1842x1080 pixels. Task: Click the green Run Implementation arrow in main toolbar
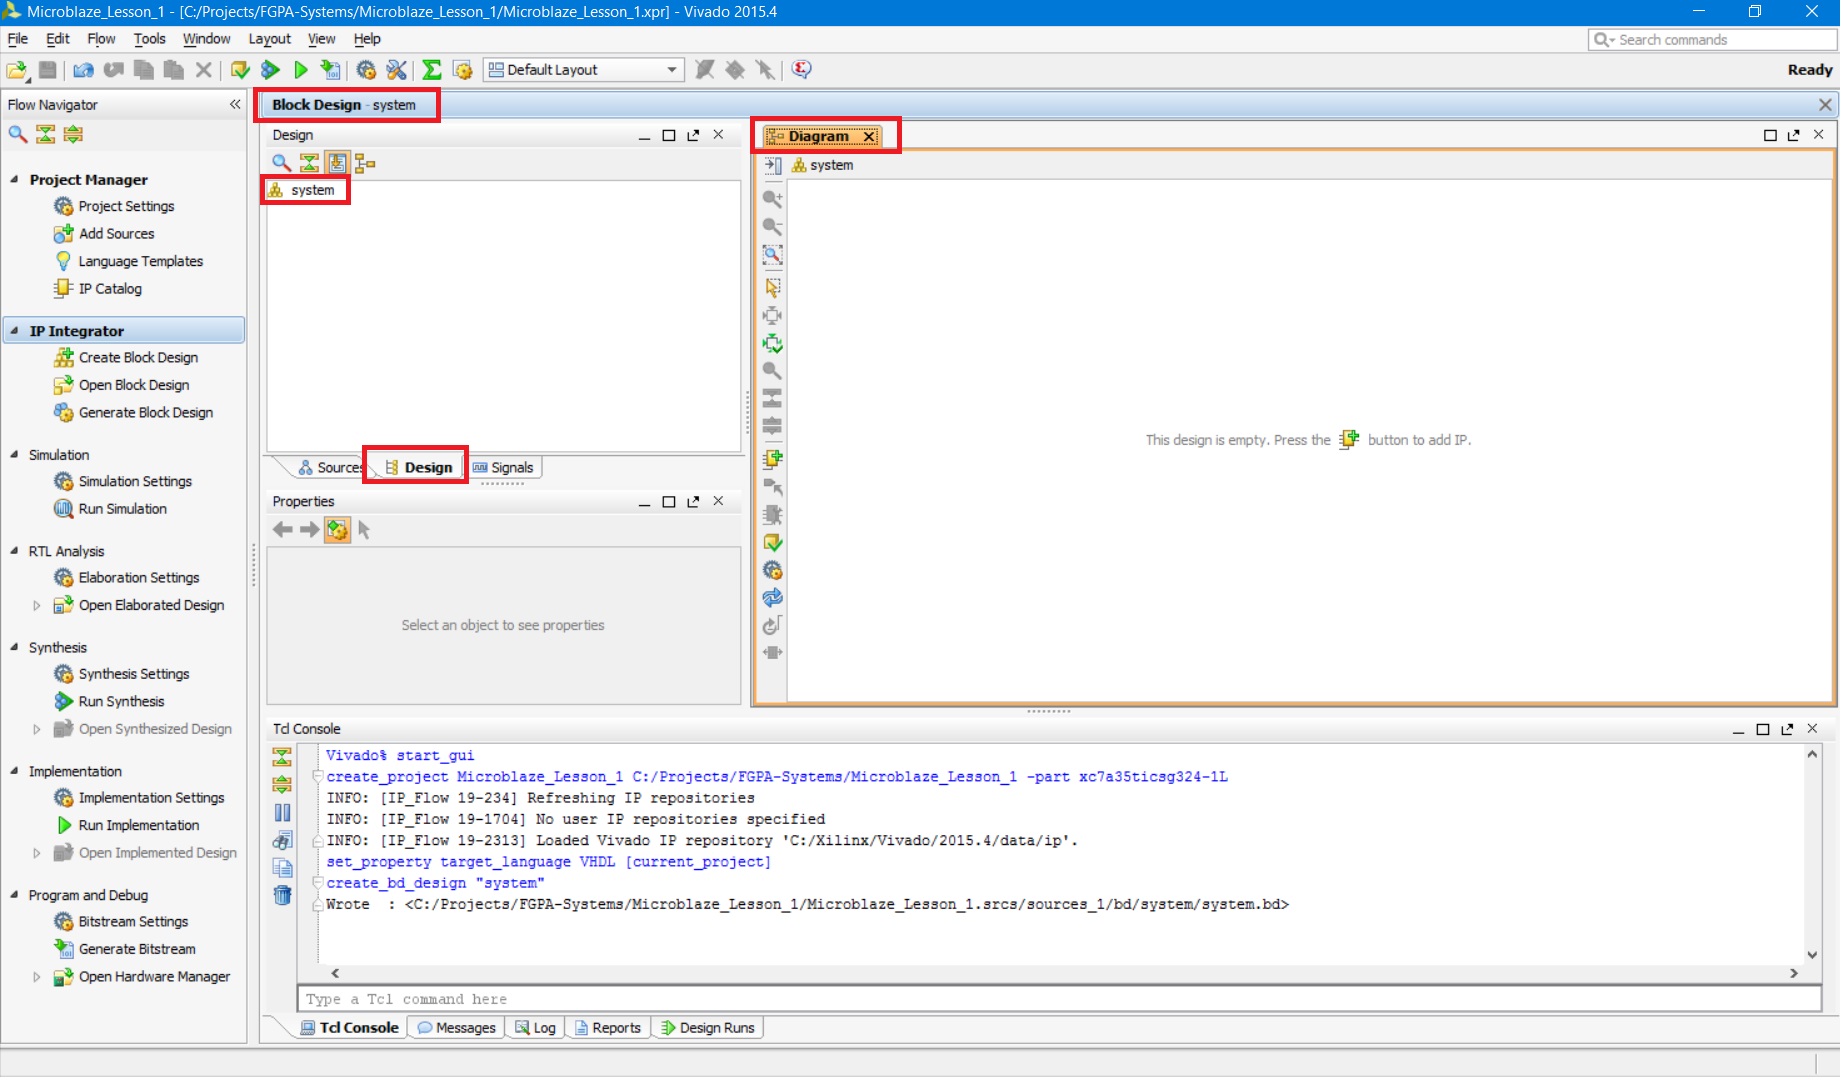[301, 70]
